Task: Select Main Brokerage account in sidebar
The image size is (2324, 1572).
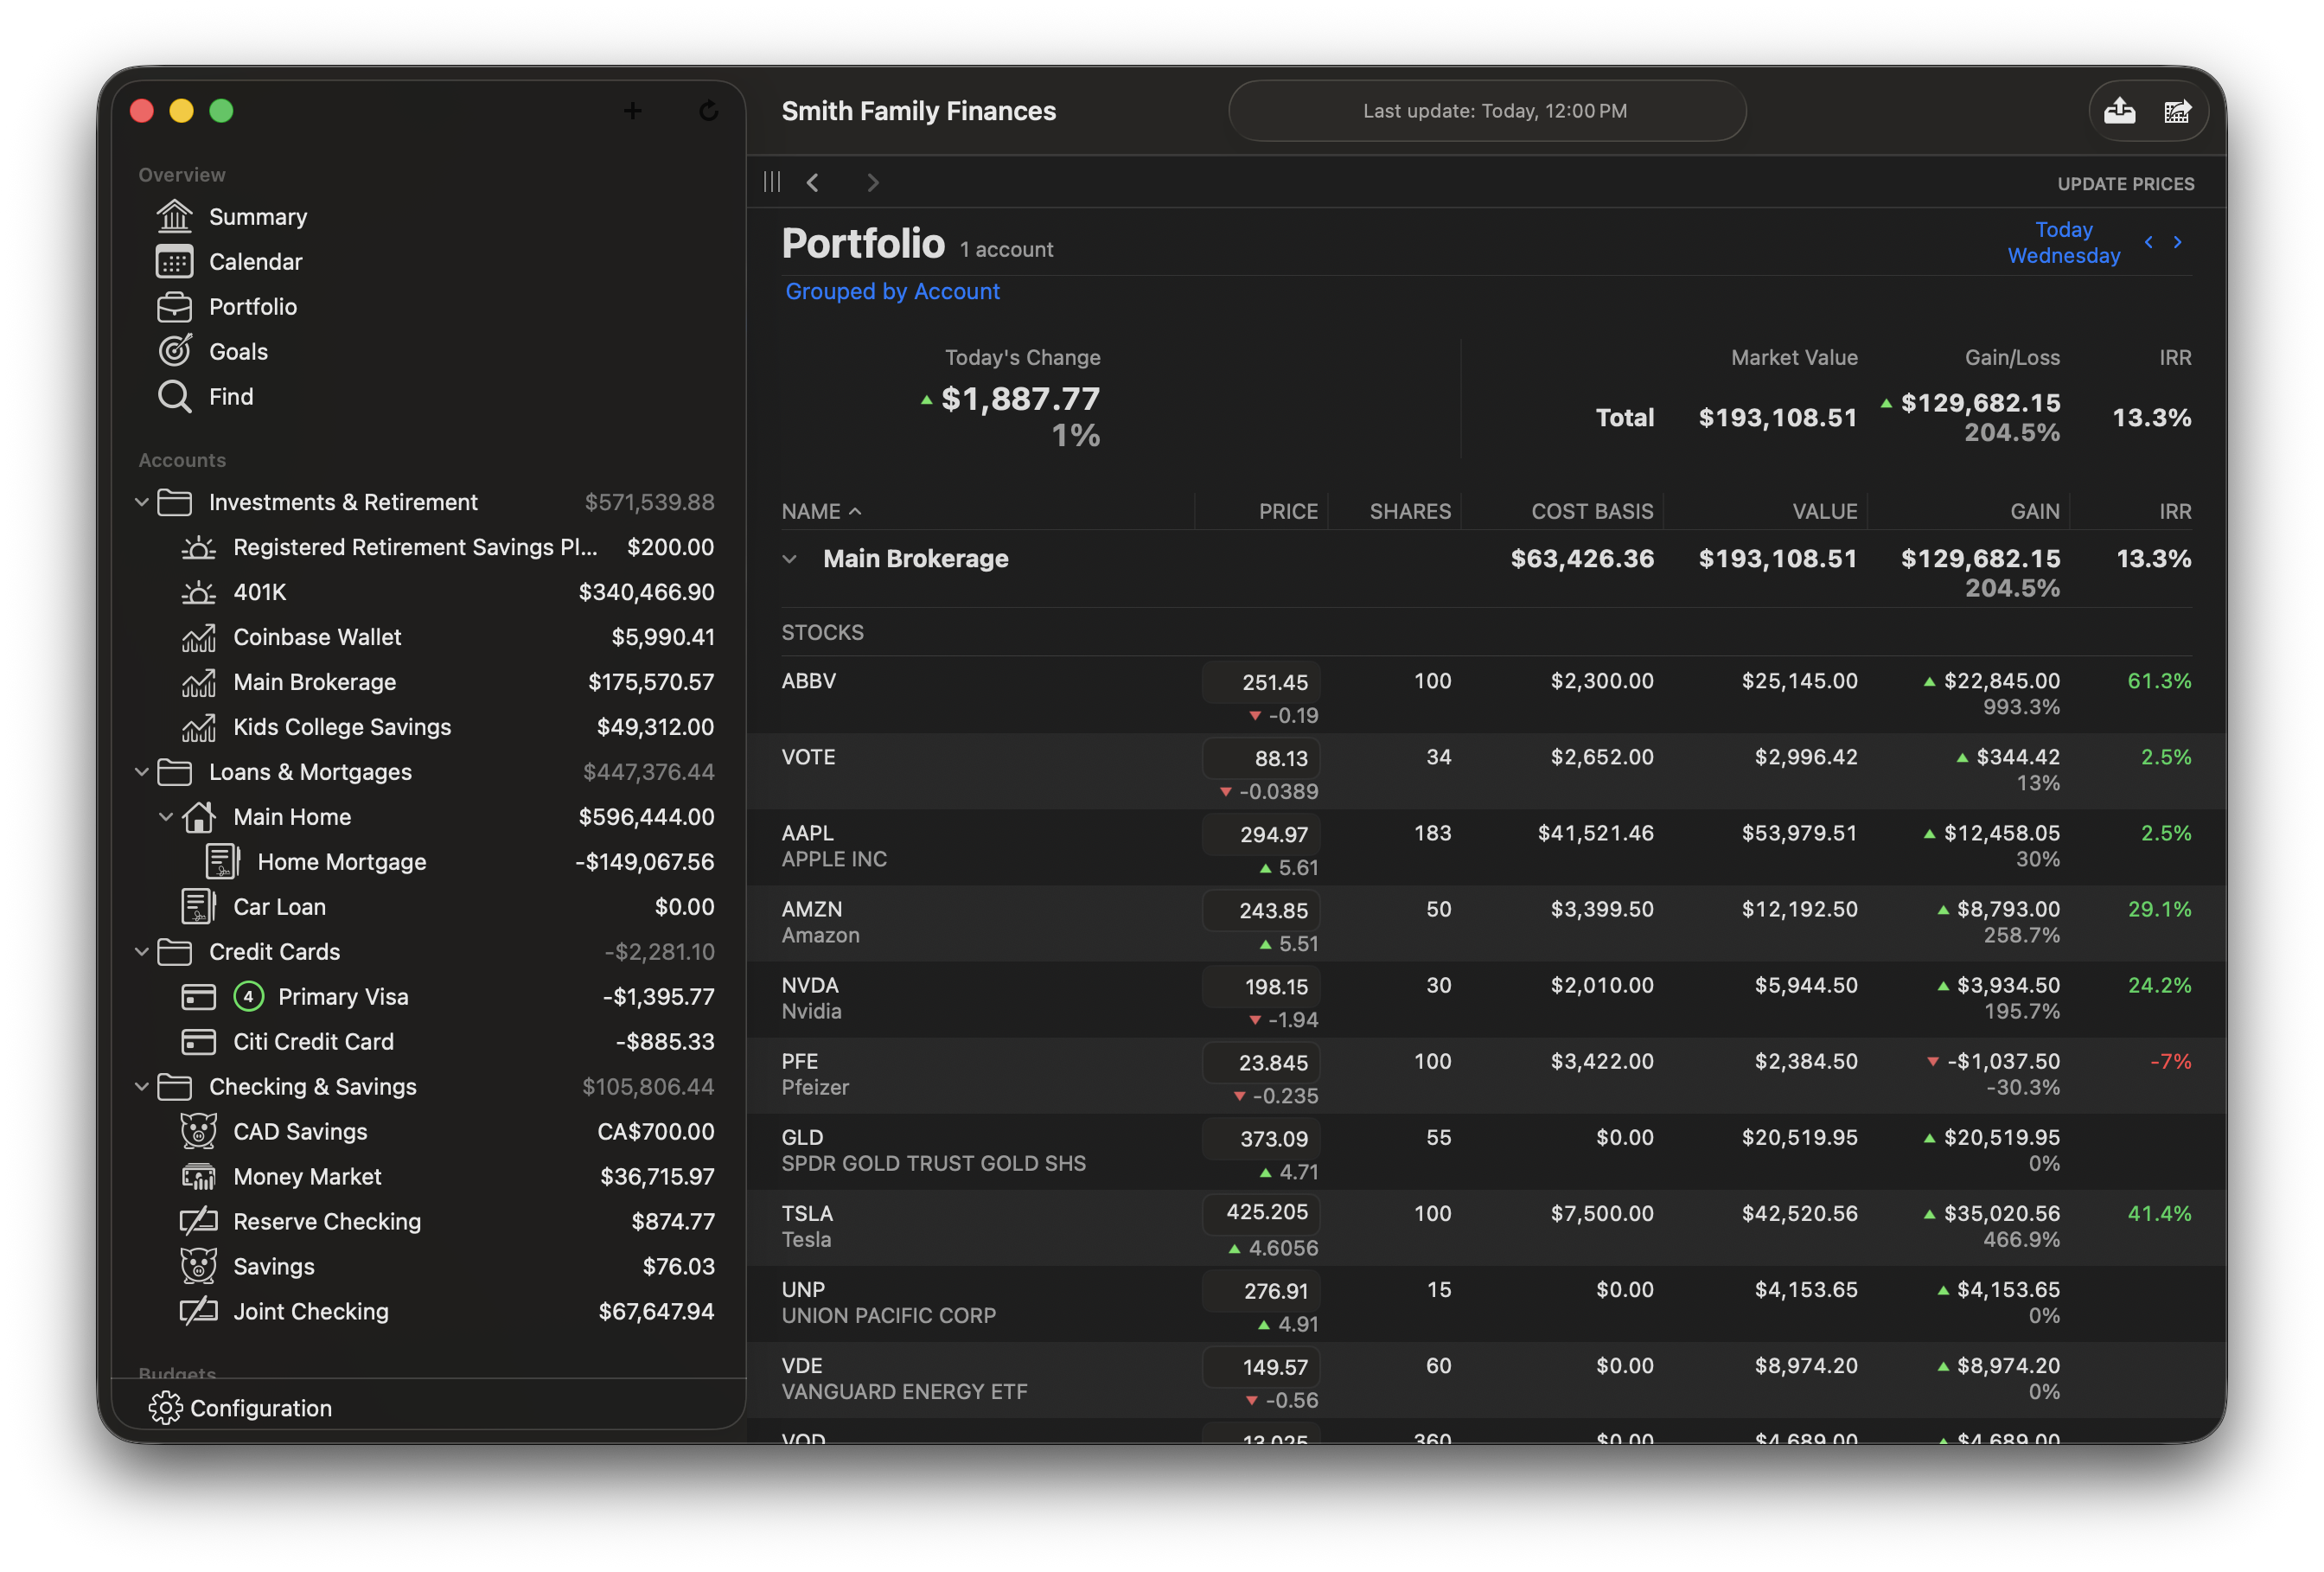Action: pos(429,682)
